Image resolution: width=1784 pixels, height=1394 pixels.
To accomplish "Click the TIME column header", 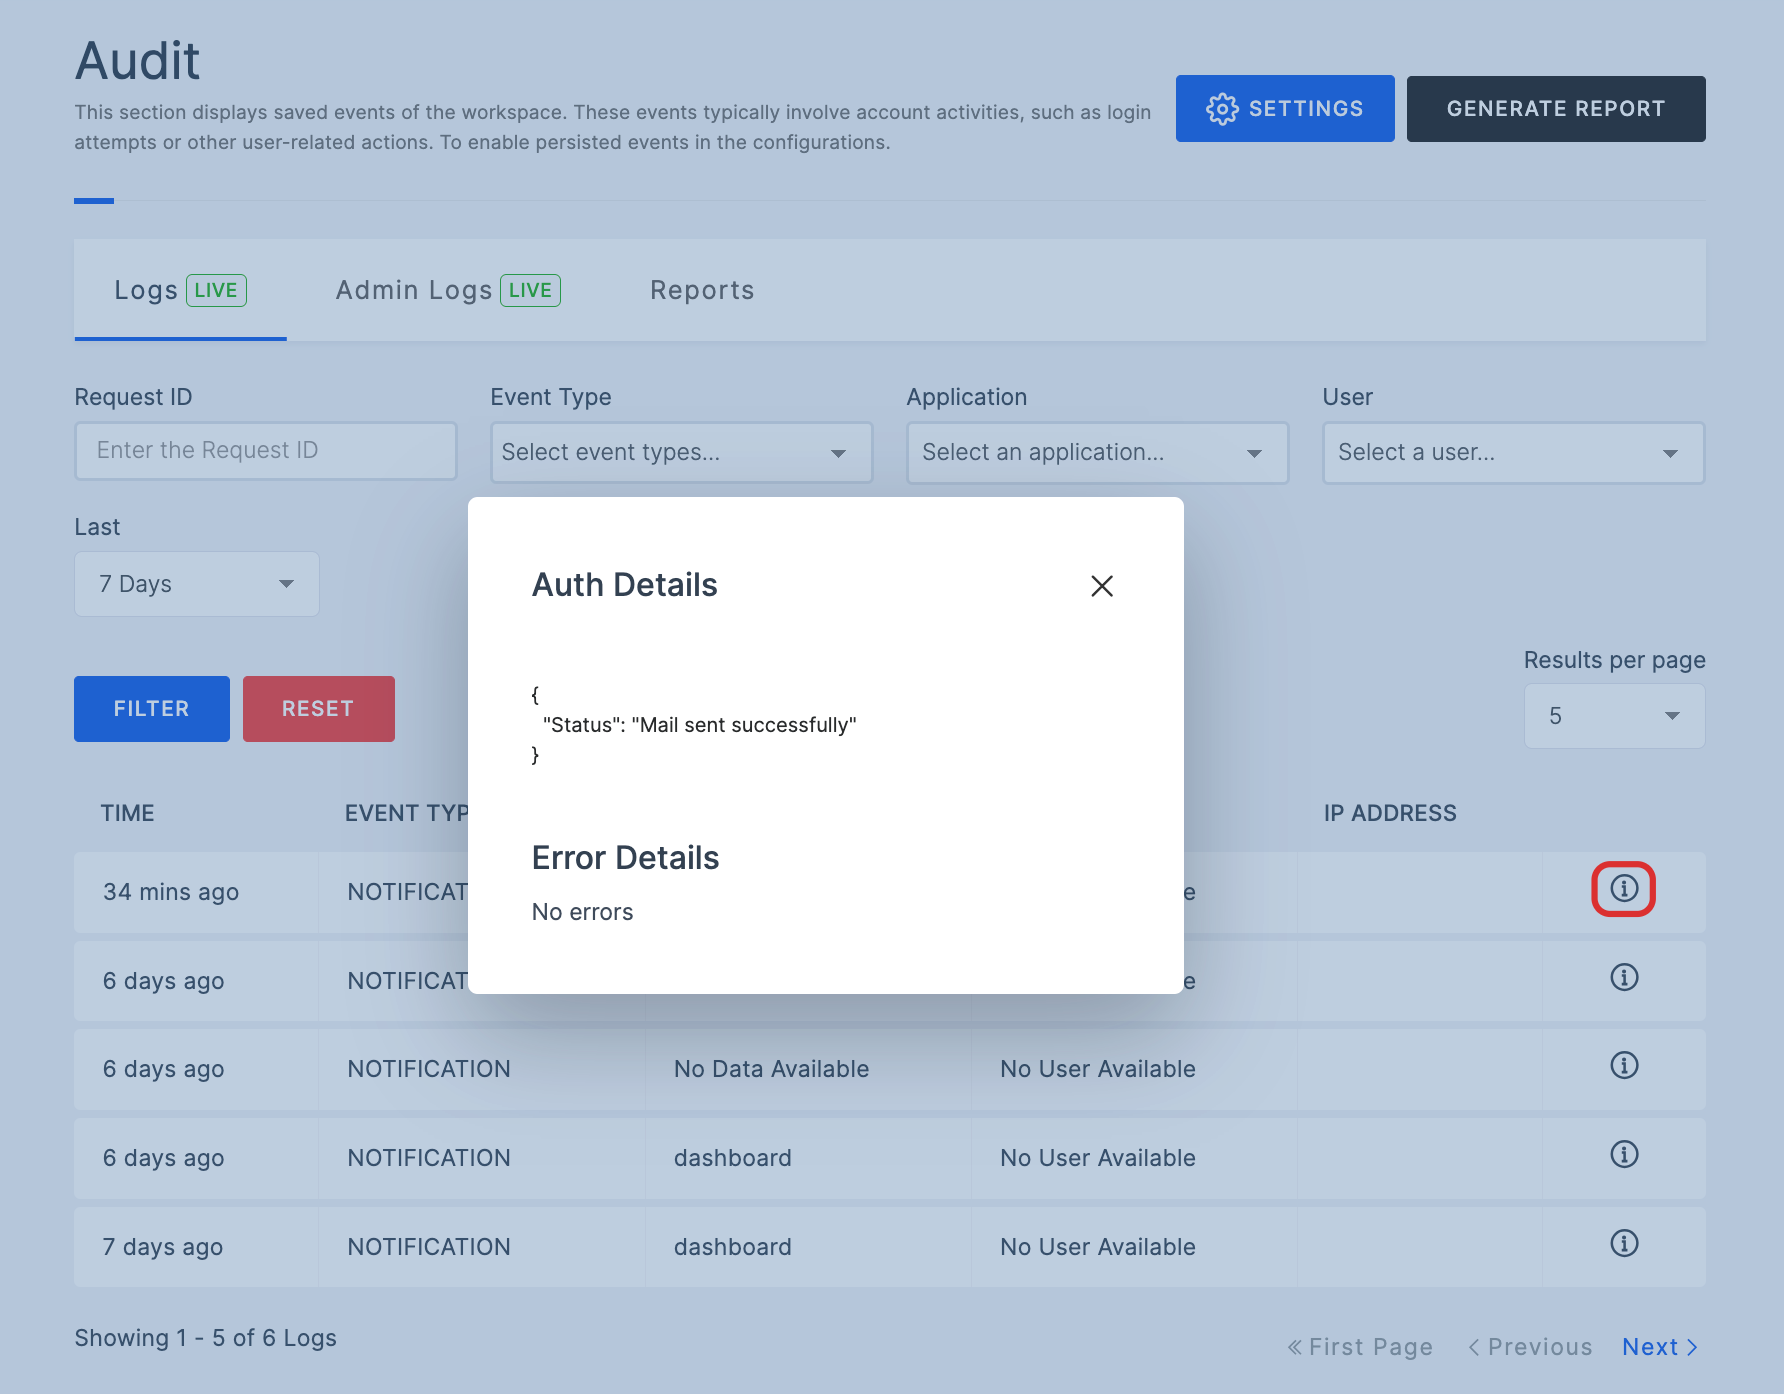I will coord(127,813).
